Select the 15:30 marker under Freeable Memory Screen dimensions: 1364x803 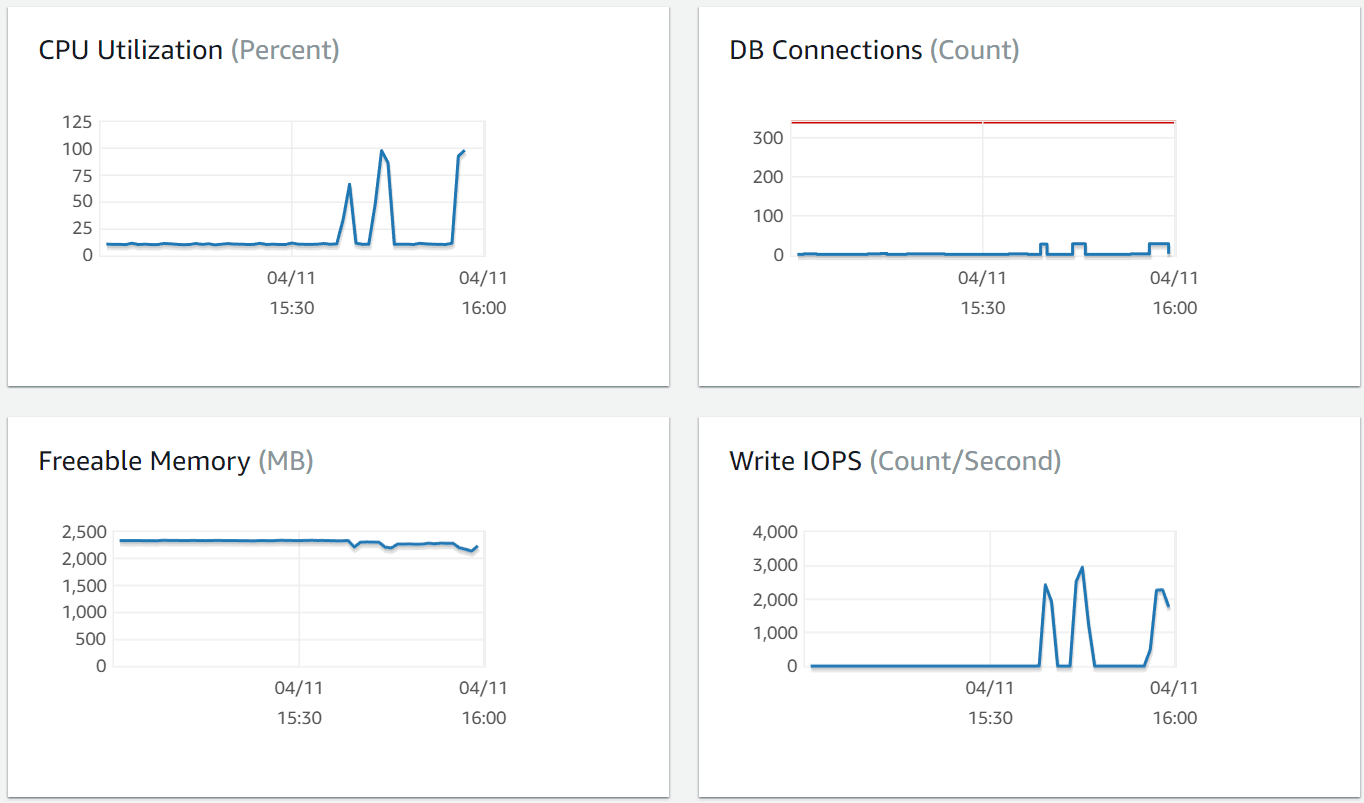pos(299,718)
